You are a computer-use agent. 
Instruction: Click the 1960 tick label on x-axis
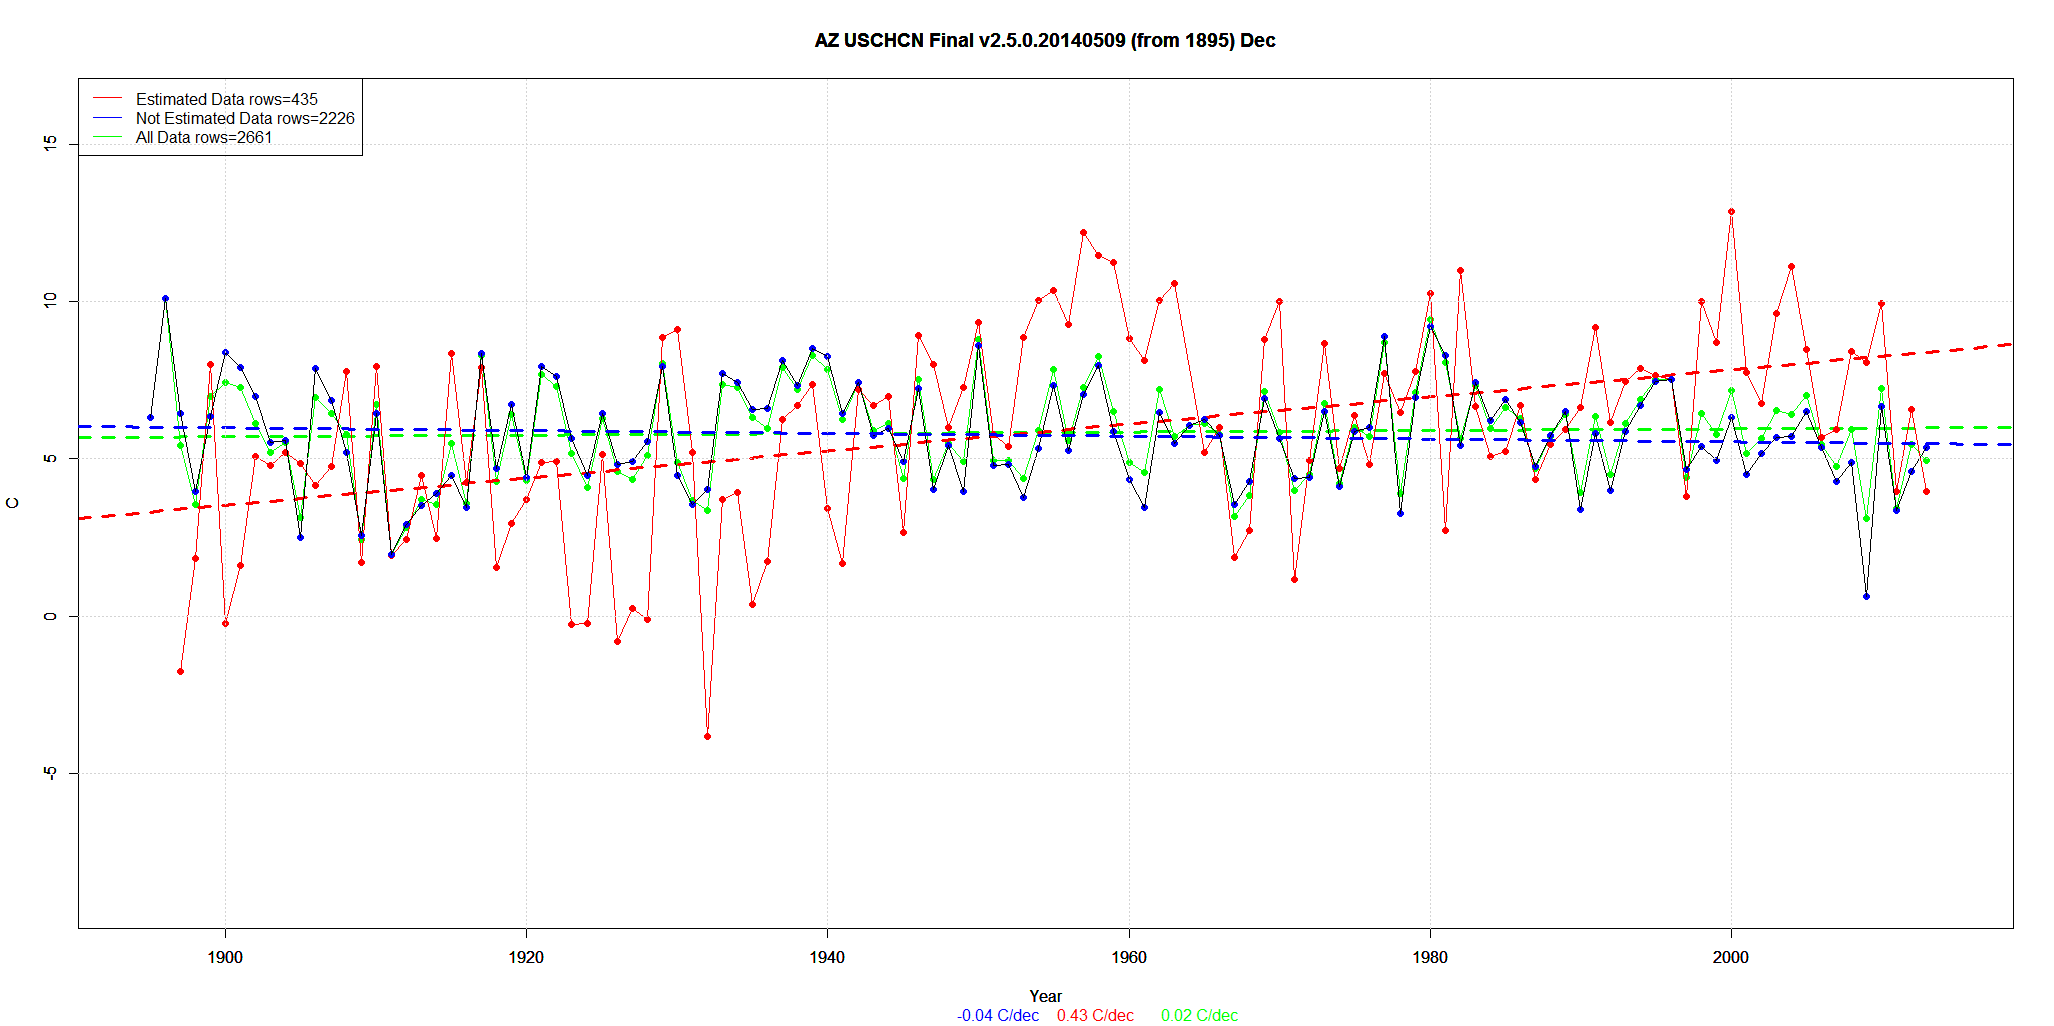pyautogui.click(x=1129, y=957)
